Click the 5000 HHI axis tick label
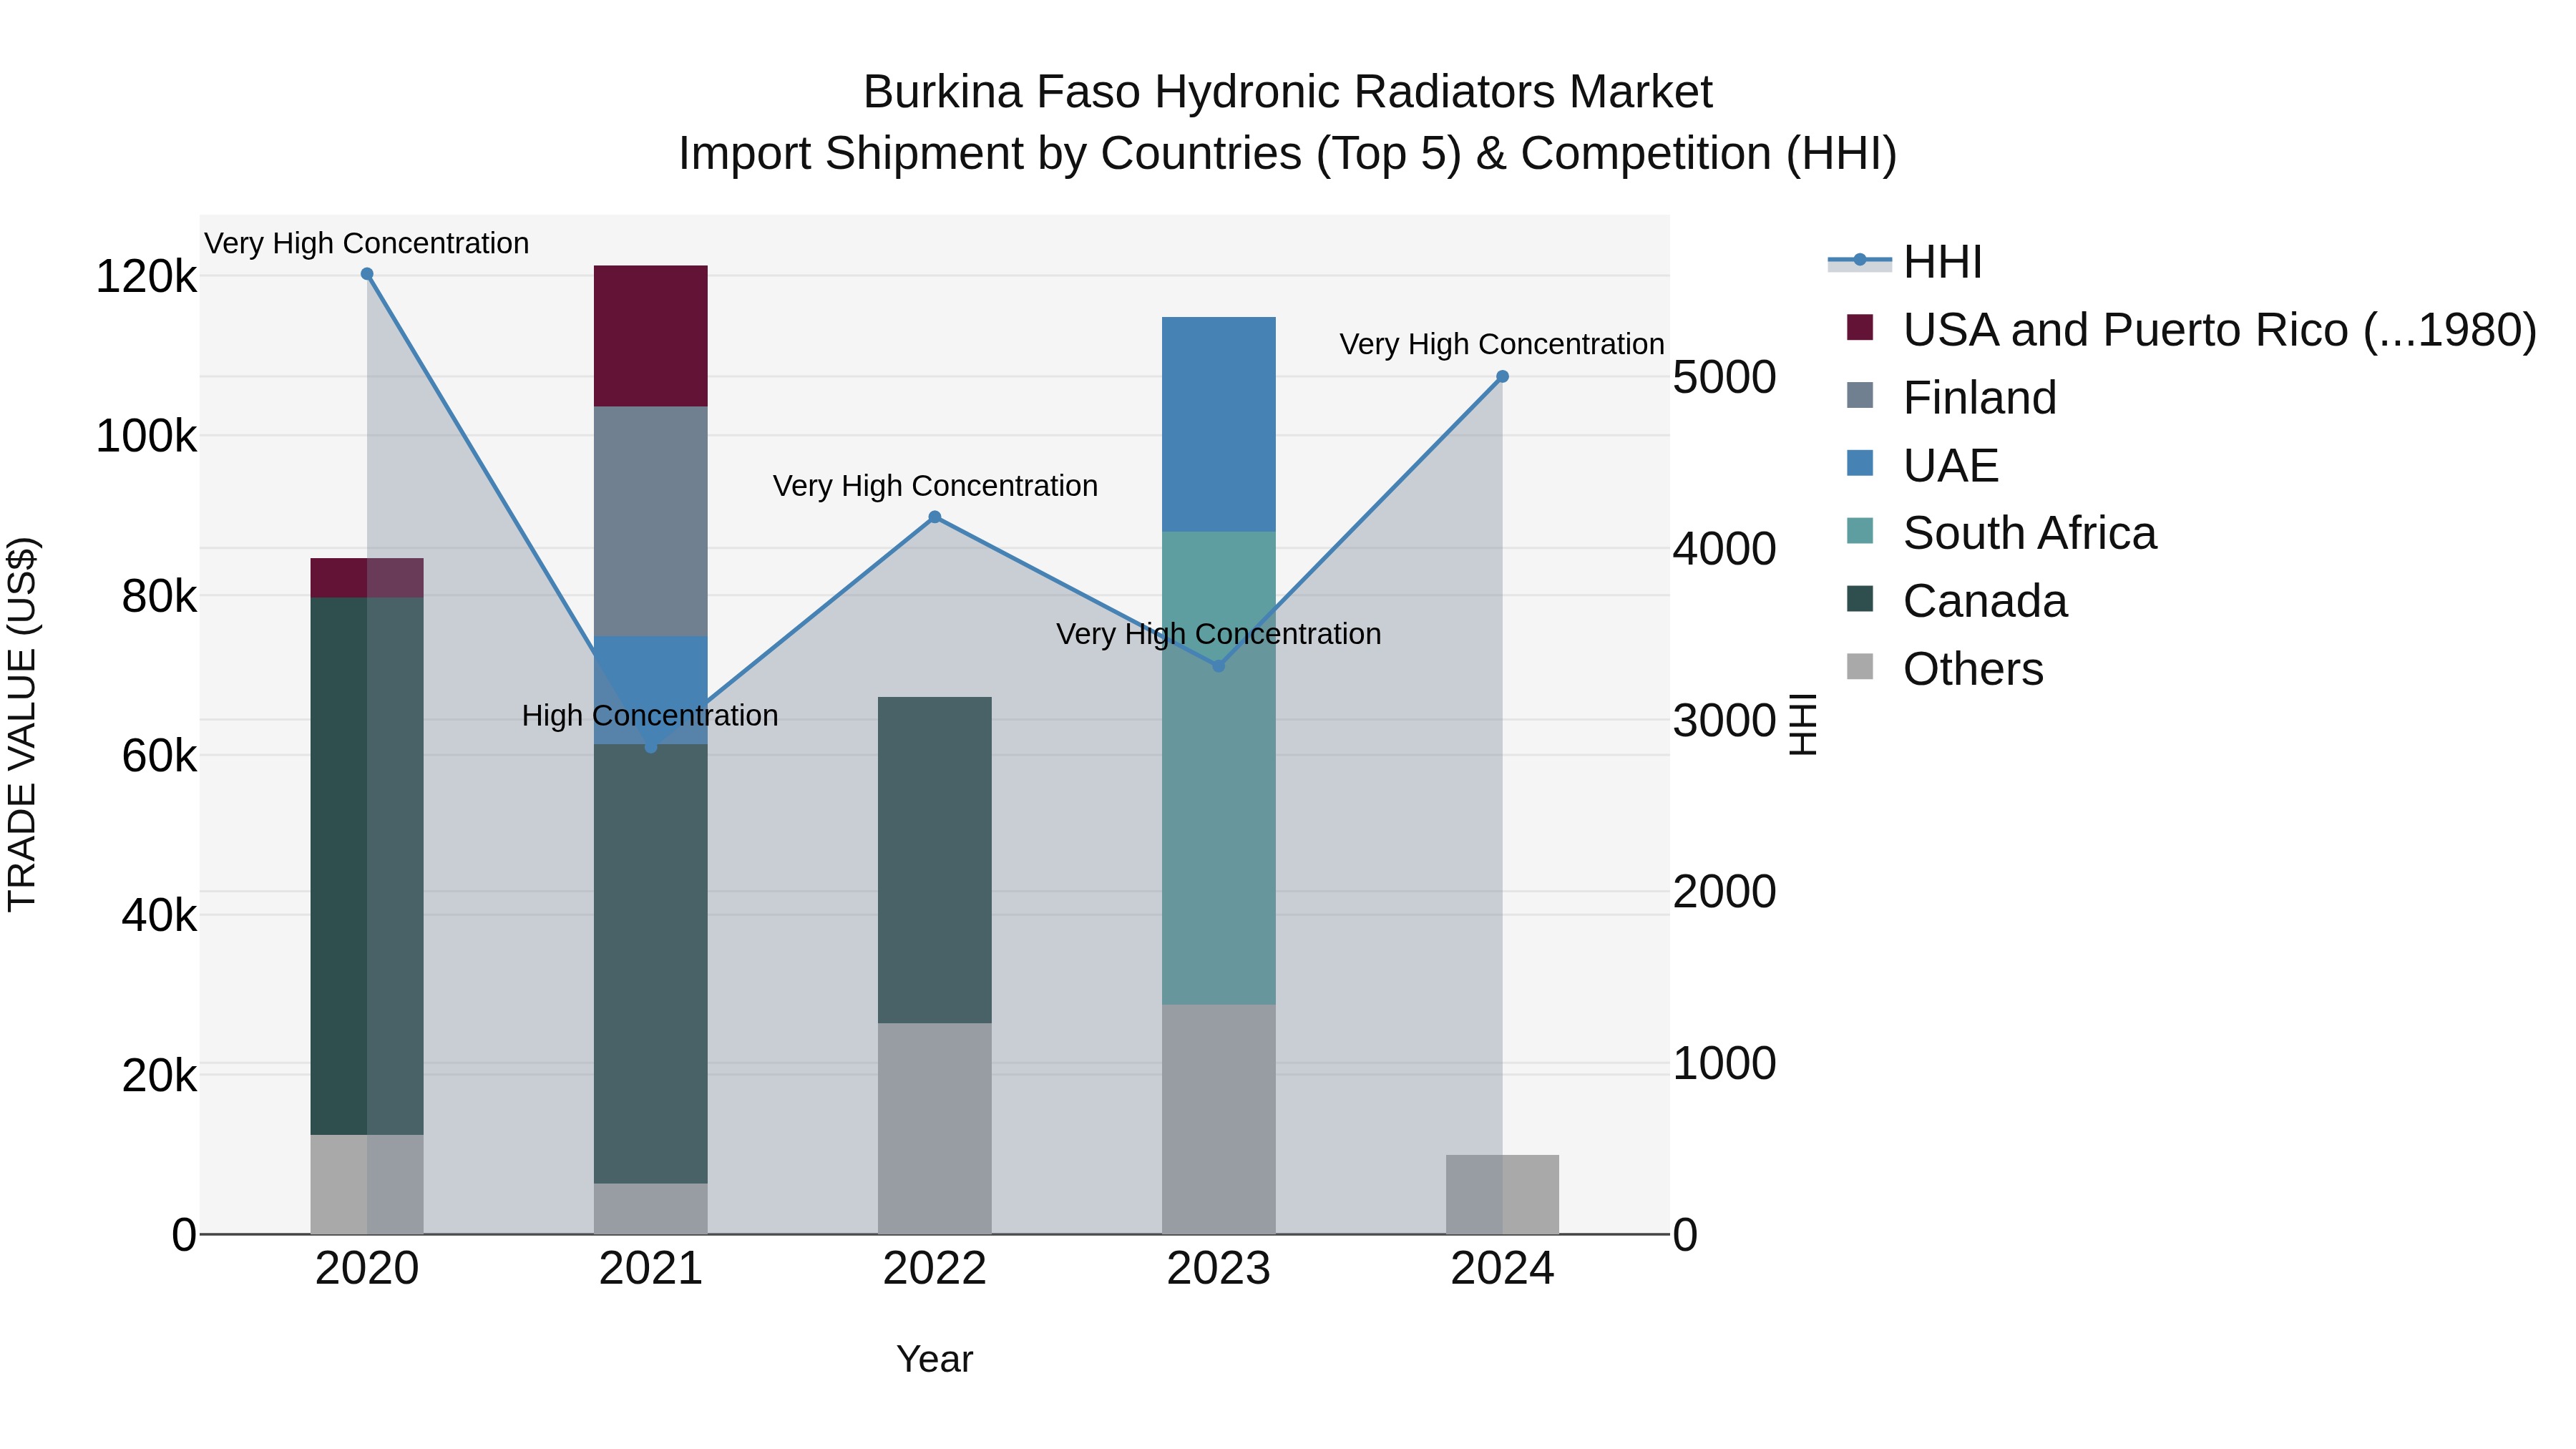The image size is (2576, 1449). click(x=1725, y=378)
